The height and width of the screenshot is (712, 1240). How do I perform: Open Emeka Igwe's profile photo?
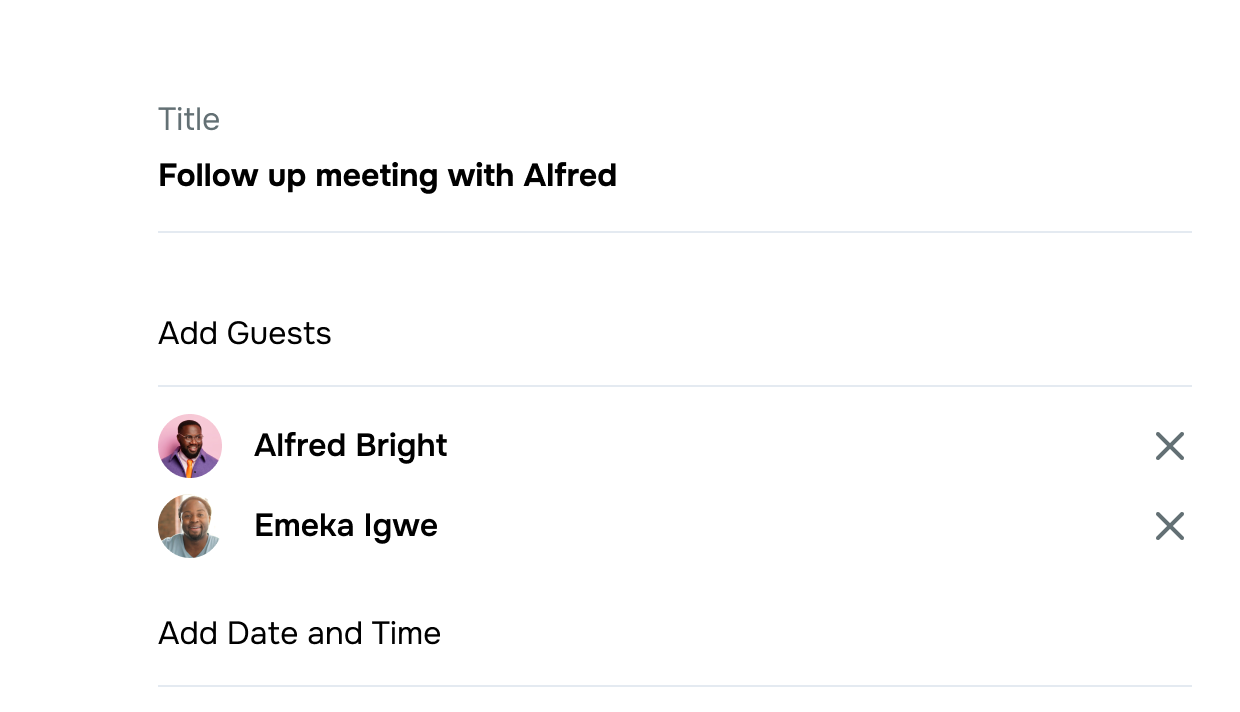[190, 526]
